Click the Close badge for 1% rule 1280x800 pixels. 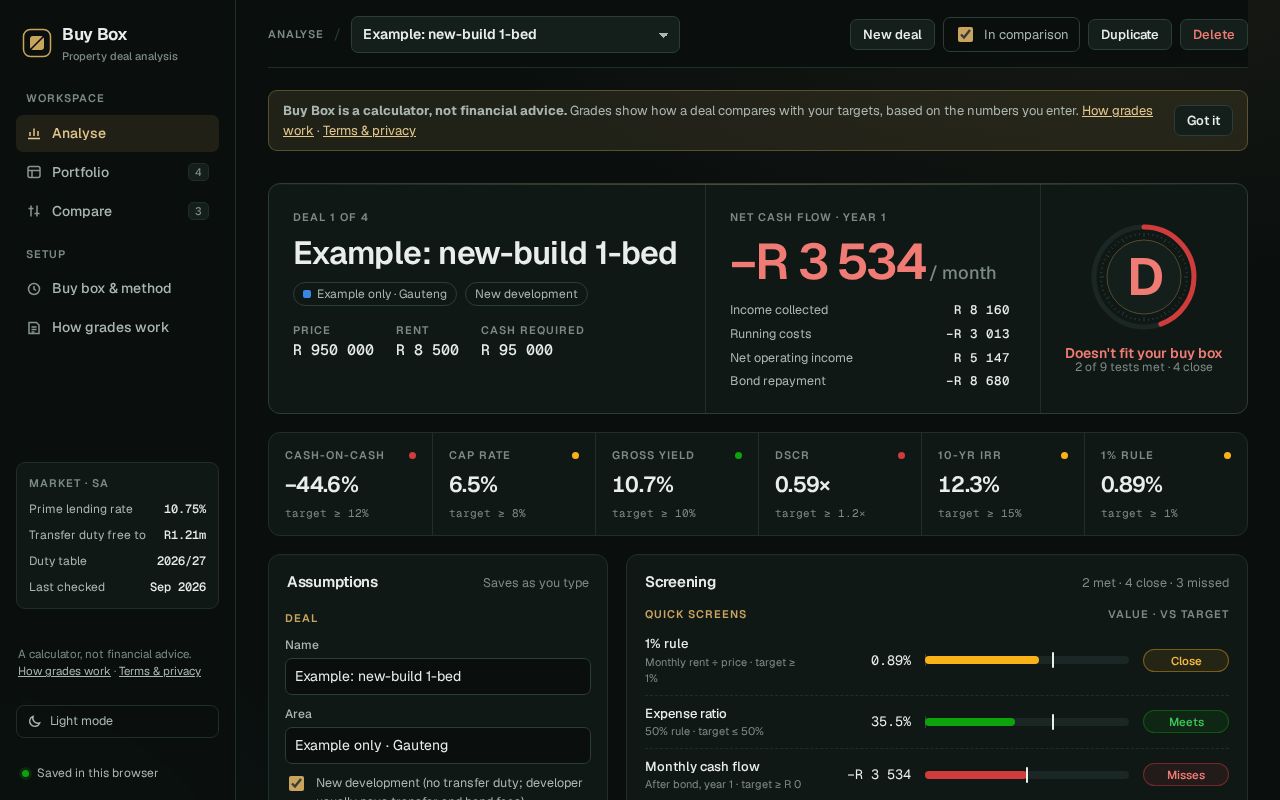point(1186,661)
